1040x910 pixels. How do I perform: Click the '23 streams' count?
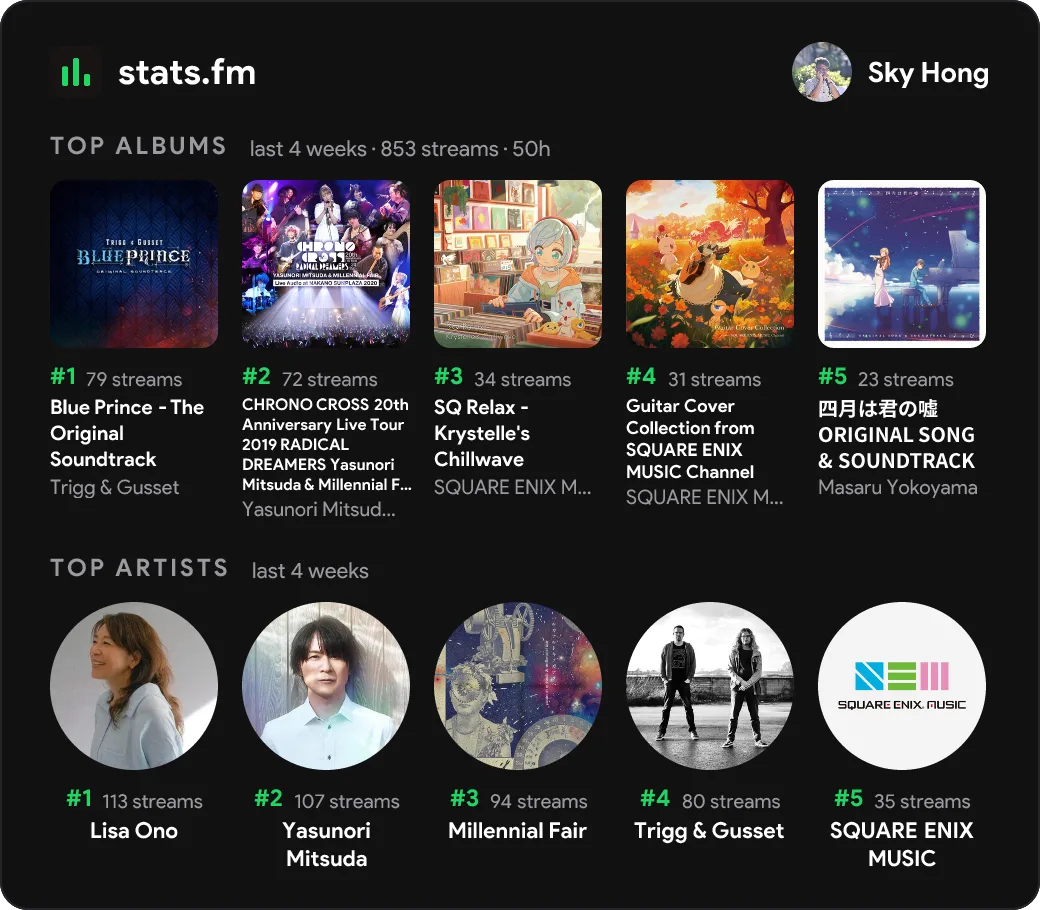click(x=906, y=379)
